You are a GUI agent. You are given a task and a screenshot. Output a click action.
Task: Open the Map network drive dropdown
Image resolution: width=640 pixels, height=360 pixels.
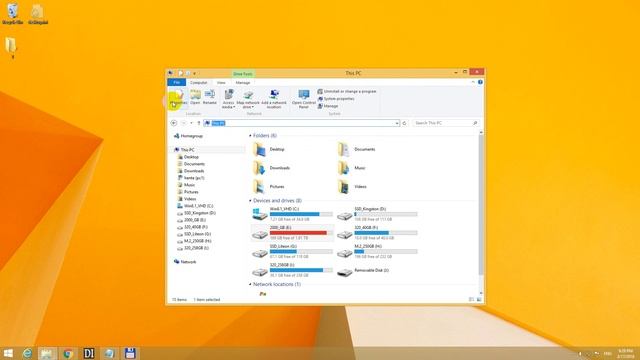(x=248, y=99)
